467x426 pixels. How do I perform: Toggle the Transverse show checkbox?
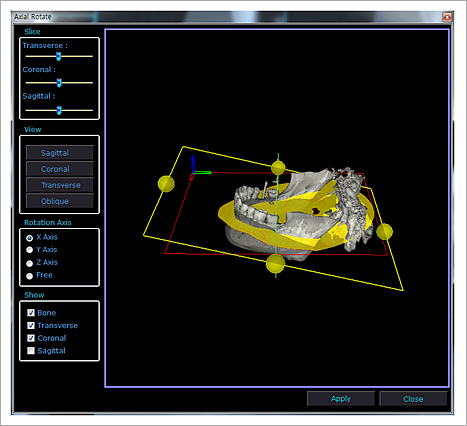31,325
